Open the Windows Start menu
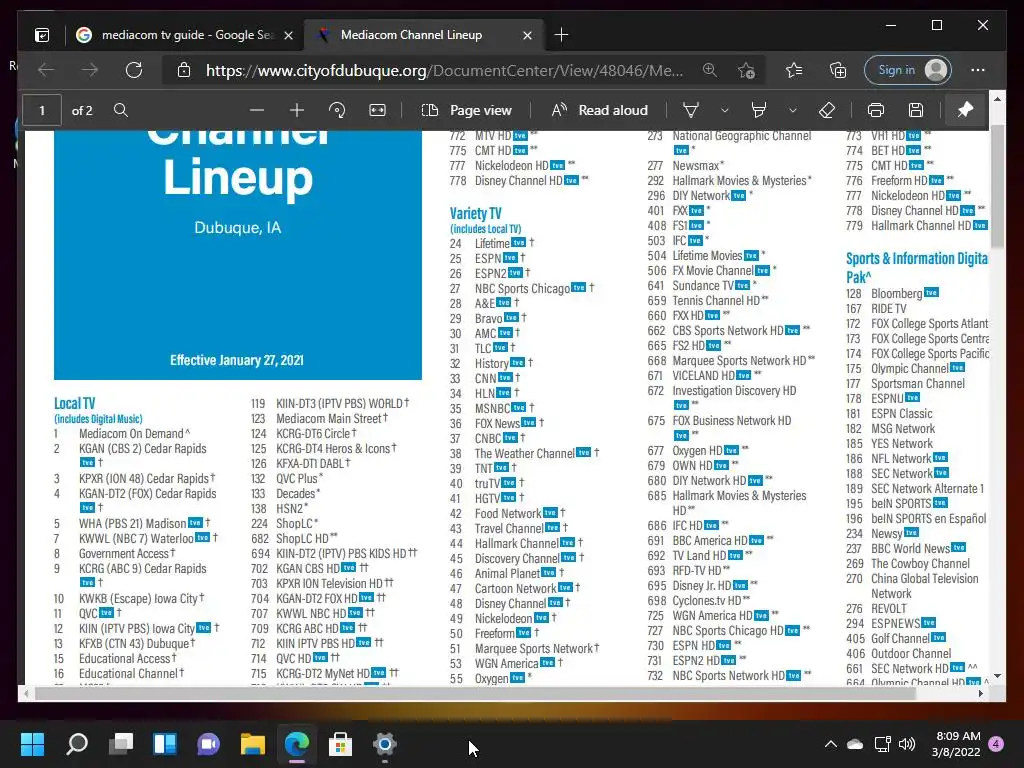Viewport: 1024px width, 768px height. pos(32,744)
